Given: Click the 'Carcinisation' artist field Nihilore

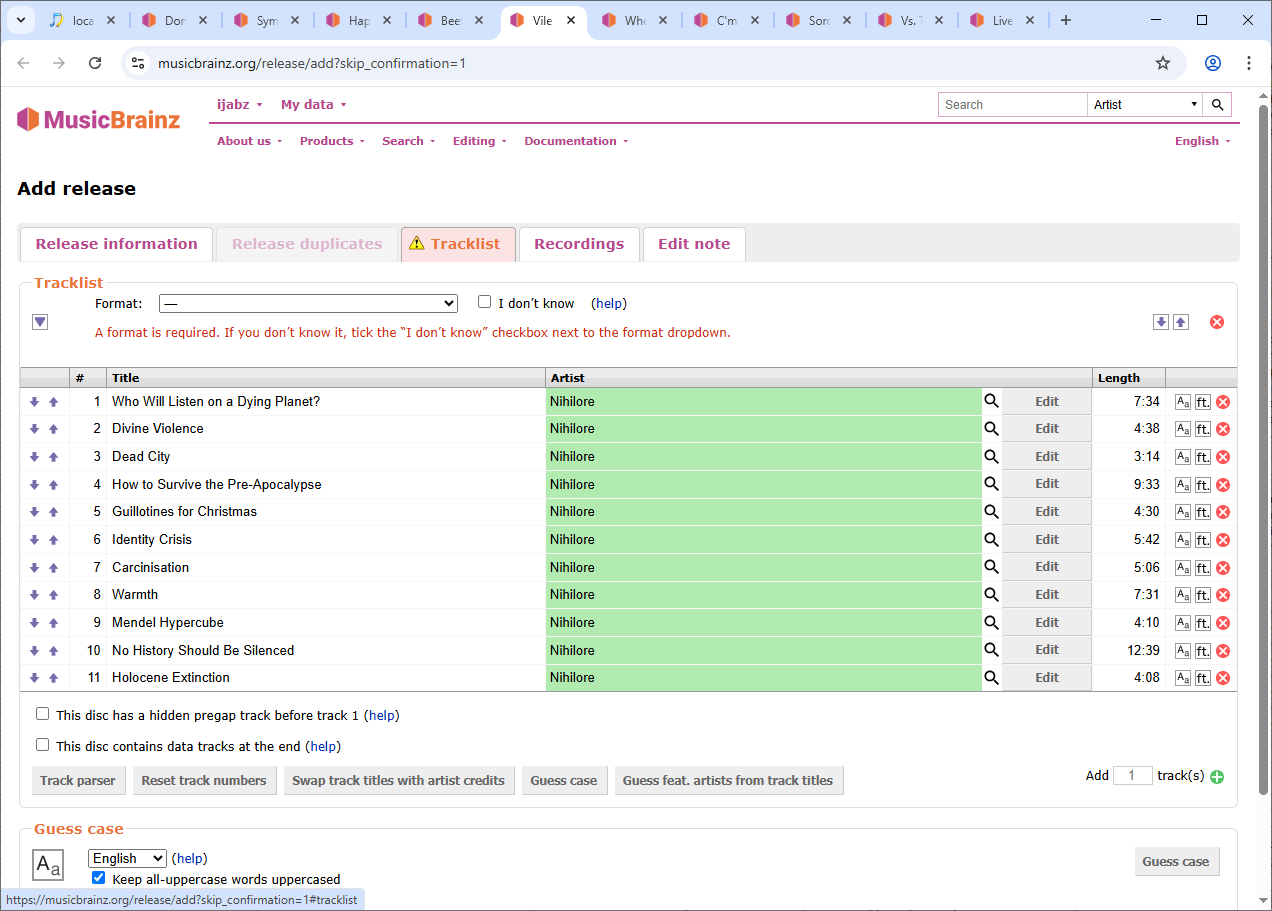Looking at the screenshot, I should coord(764,567).
